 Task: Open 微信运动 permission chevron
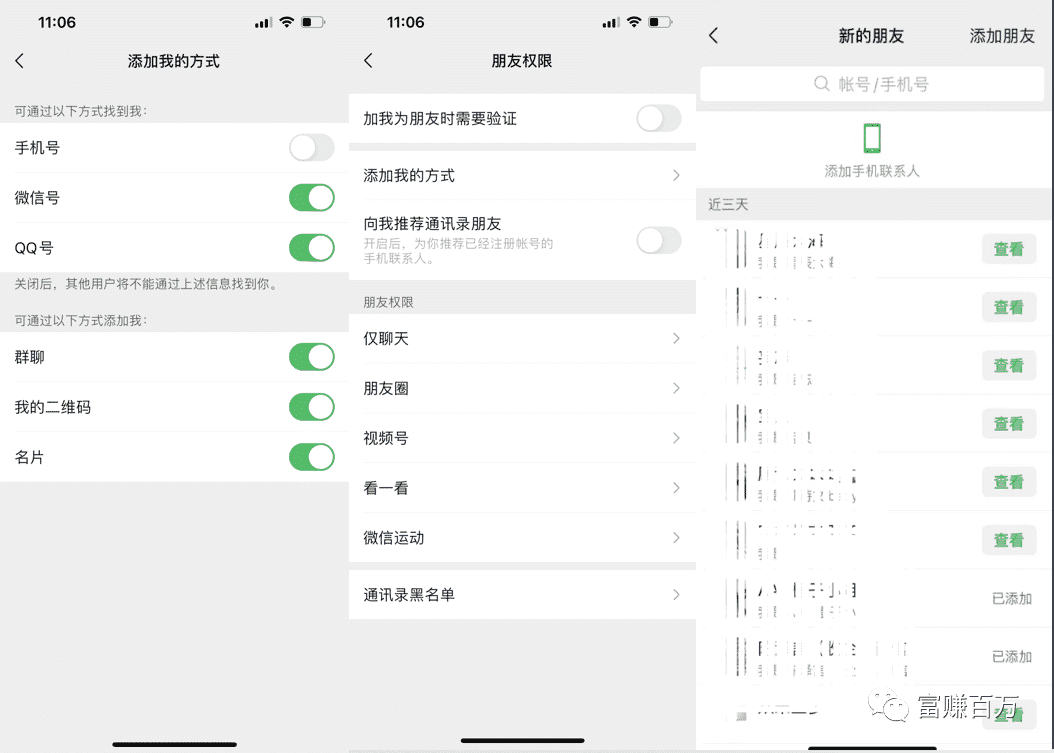[x=676, y=537]
